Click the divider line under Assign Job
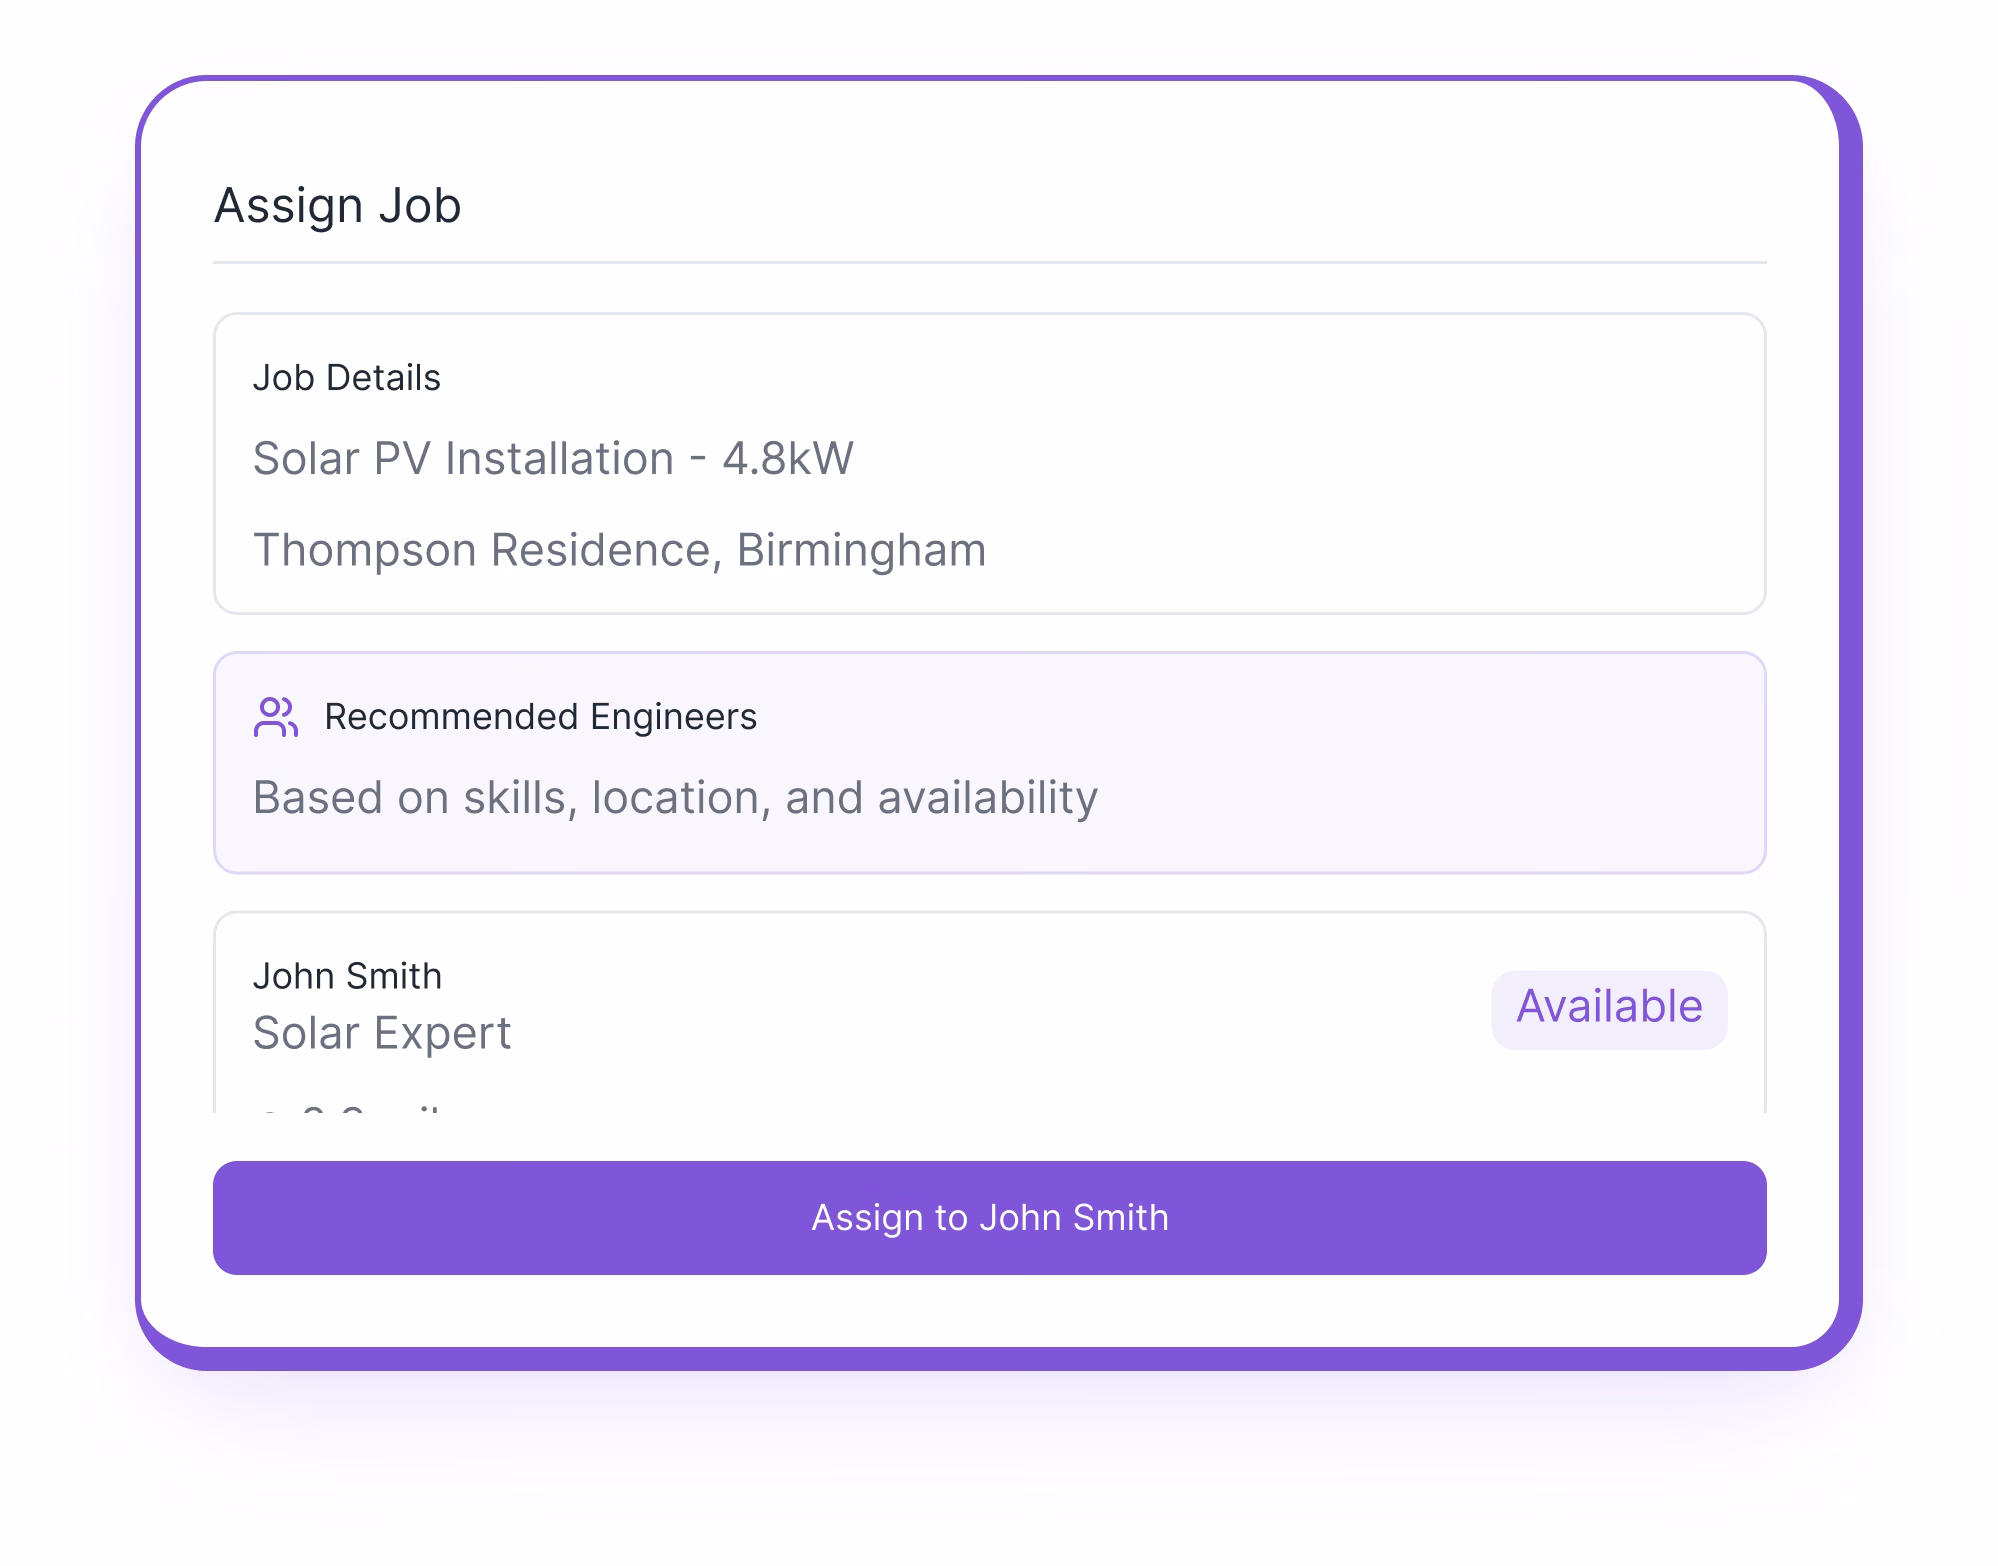The image size is (1998, 1566). pos(989,262)
